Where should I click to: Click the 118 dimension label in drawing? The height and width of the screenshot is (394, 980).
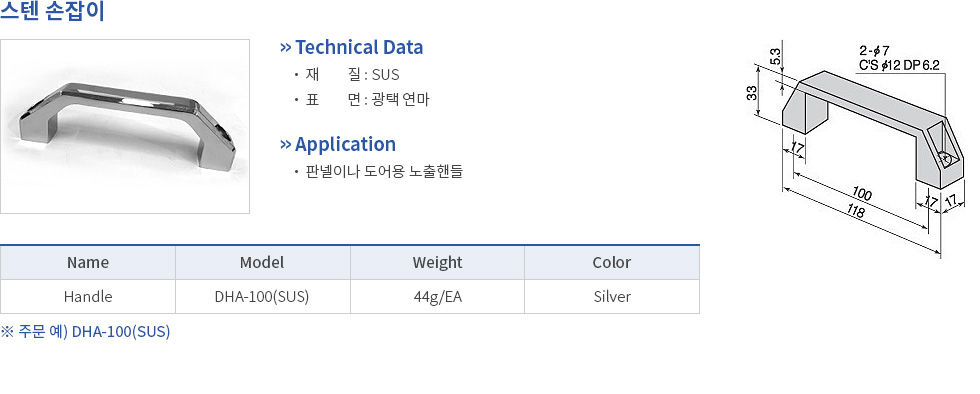[x=856, y=211]
